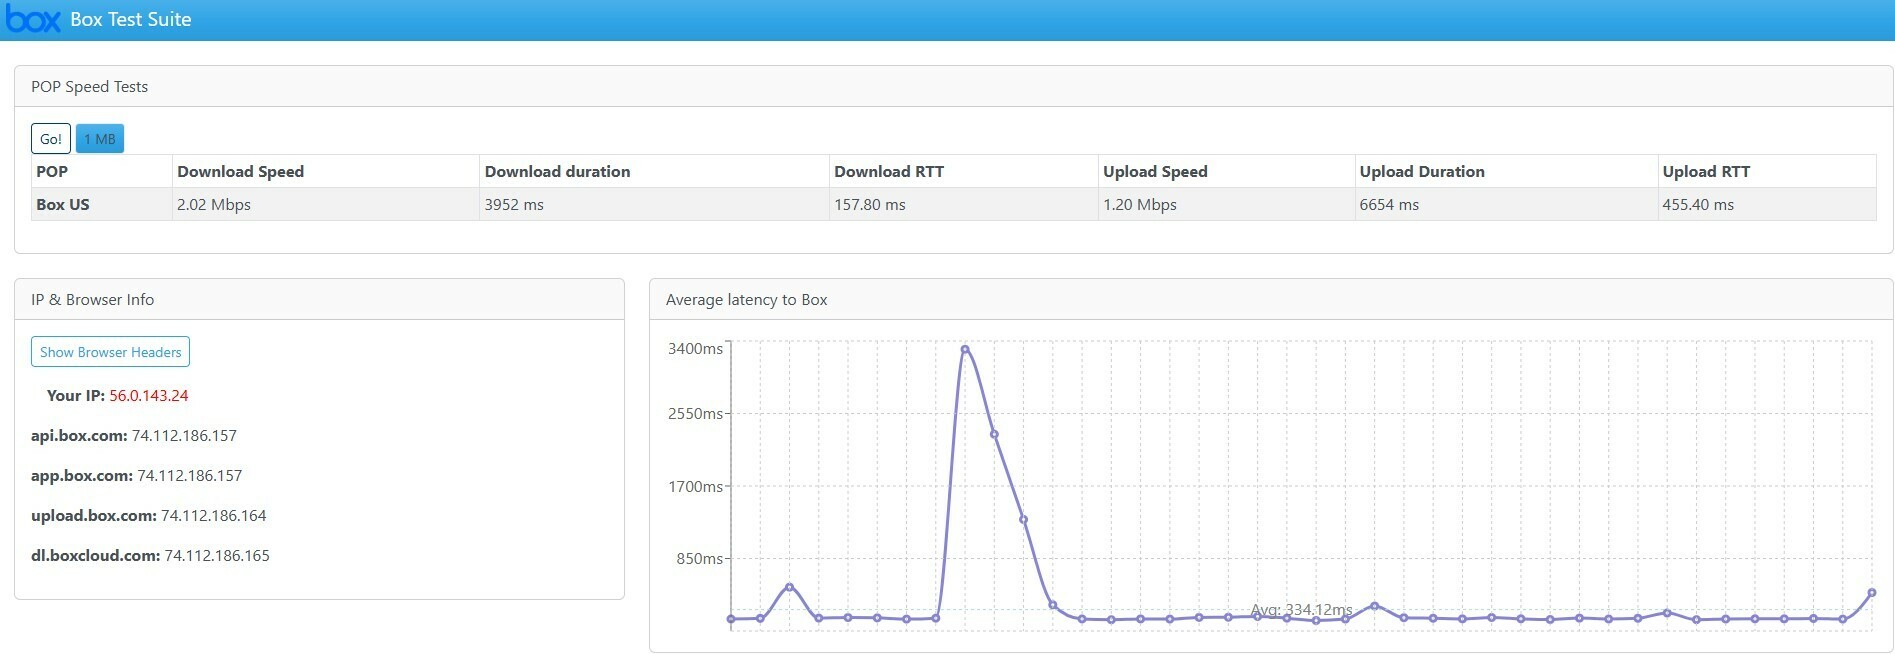Show Browser Headers button

point(110,352)
